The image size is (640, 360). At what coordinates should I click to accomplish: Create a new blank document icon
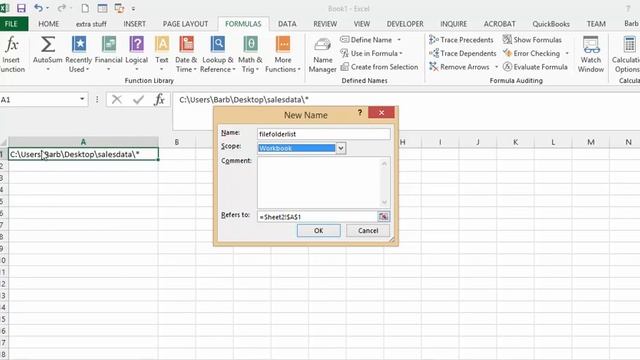85,8
